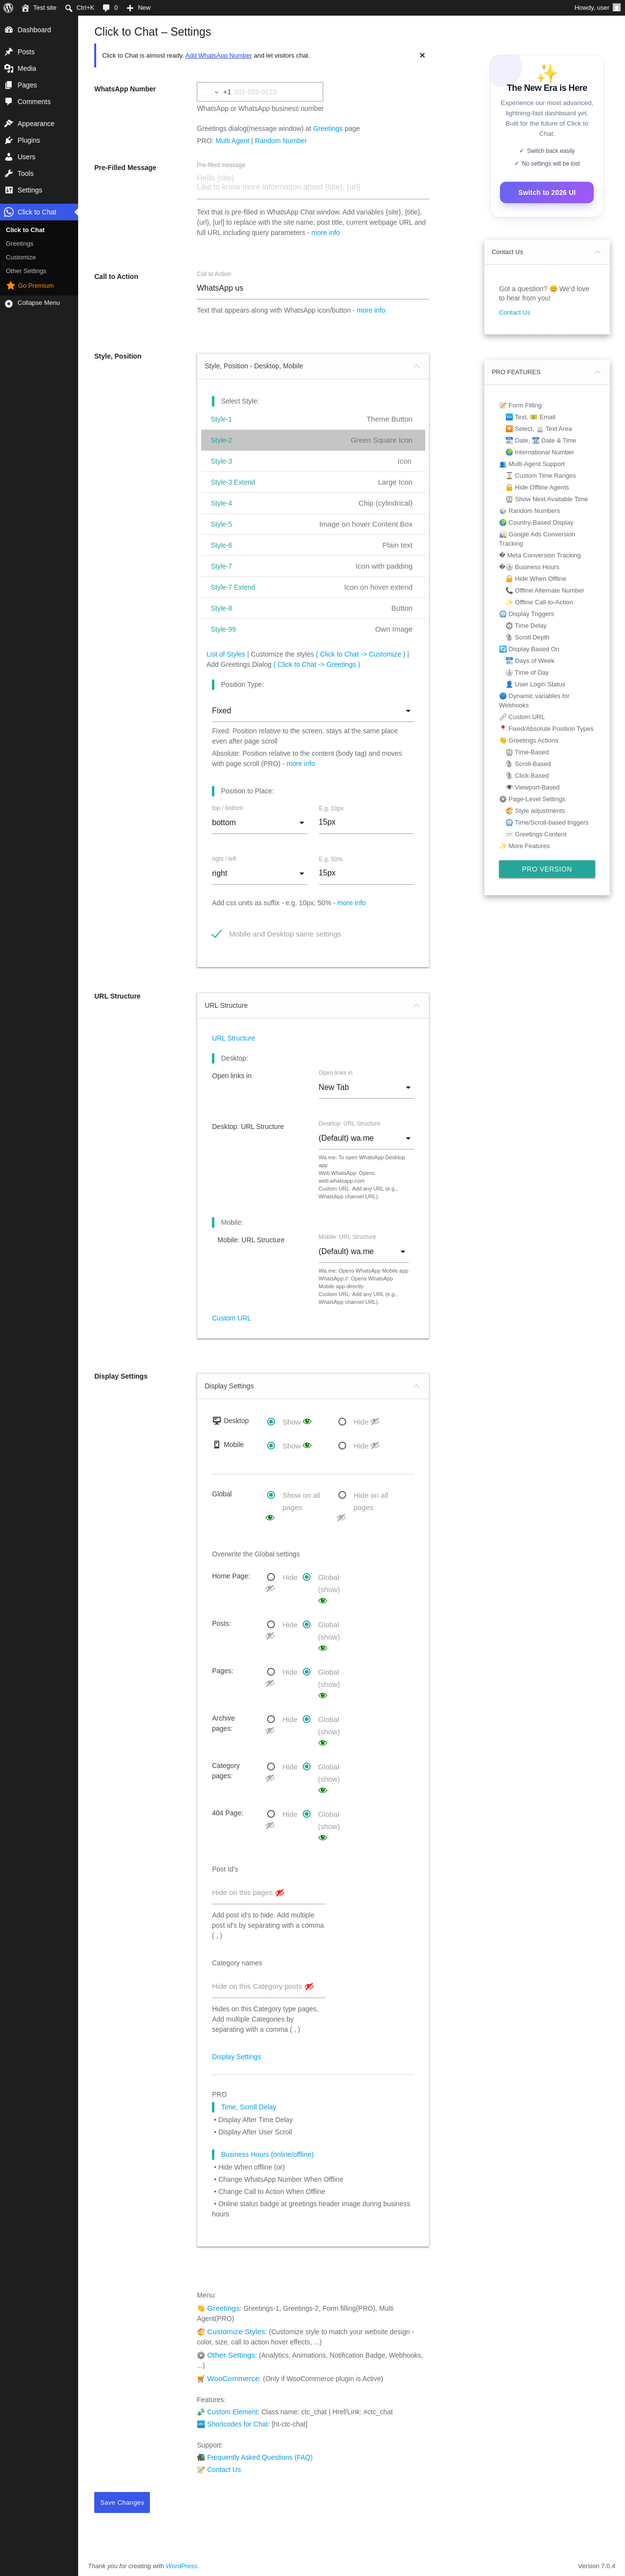The width and height of the screenshot is (625, 2576).
Task: Click the Custom URL link
Action: [x=231, y=1318]
